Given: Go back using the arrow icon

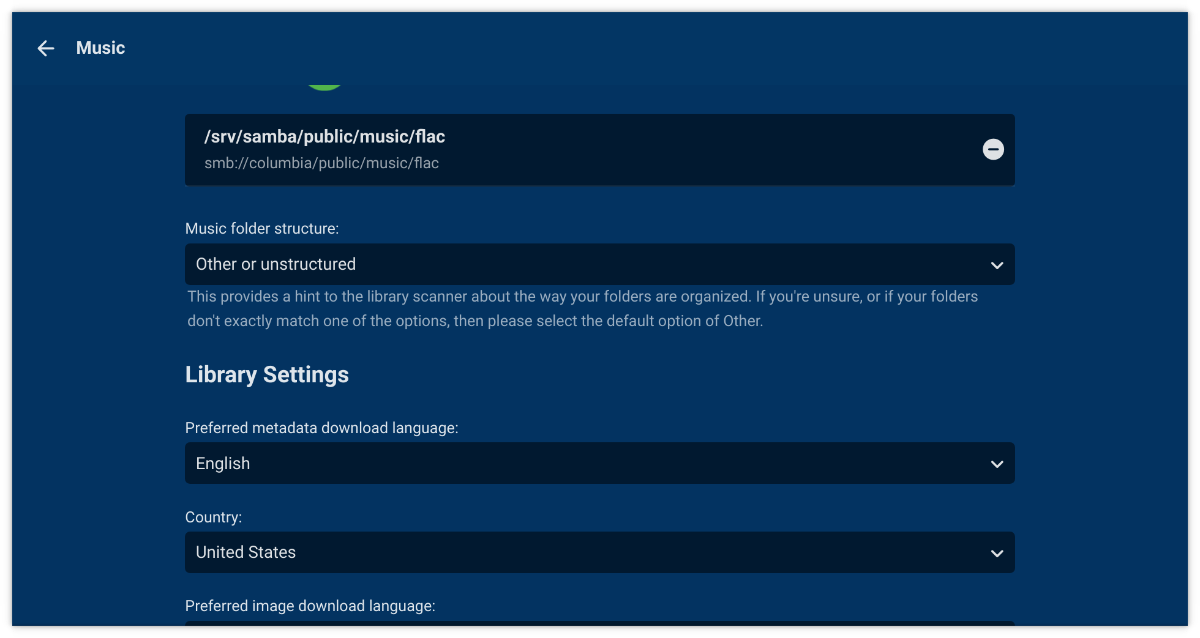Looking at the screenshot, I should pyautogui.click(x=45, y=48).
